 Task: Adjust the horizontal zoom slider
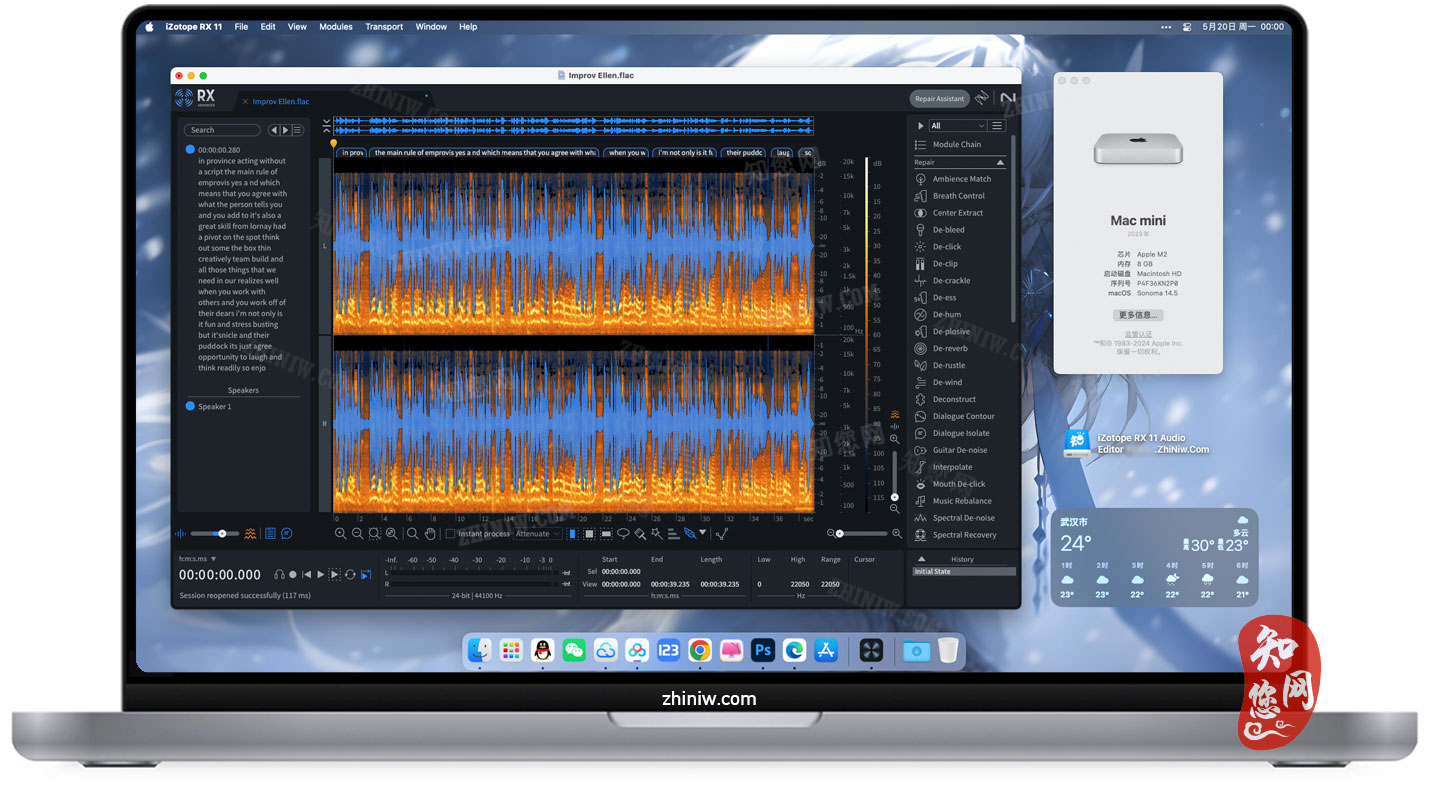(x=861, y=534)
